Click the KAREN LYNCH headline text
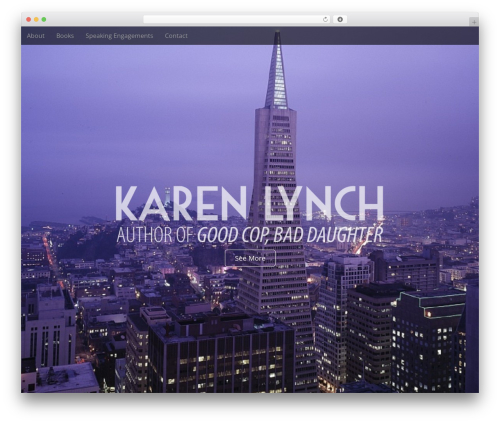500x423 pixels. (x=250, y=203)
